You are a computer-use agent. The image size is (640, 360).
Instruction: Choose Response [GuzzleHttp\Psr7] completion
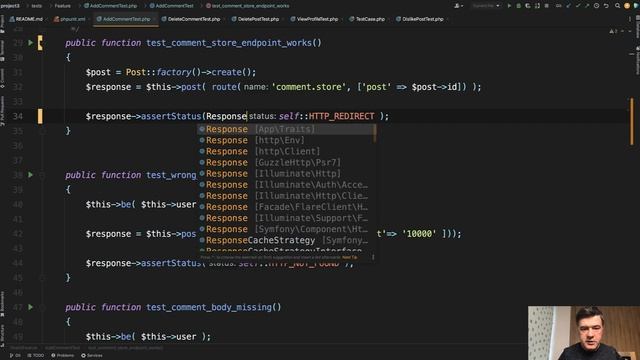(285, 162)
